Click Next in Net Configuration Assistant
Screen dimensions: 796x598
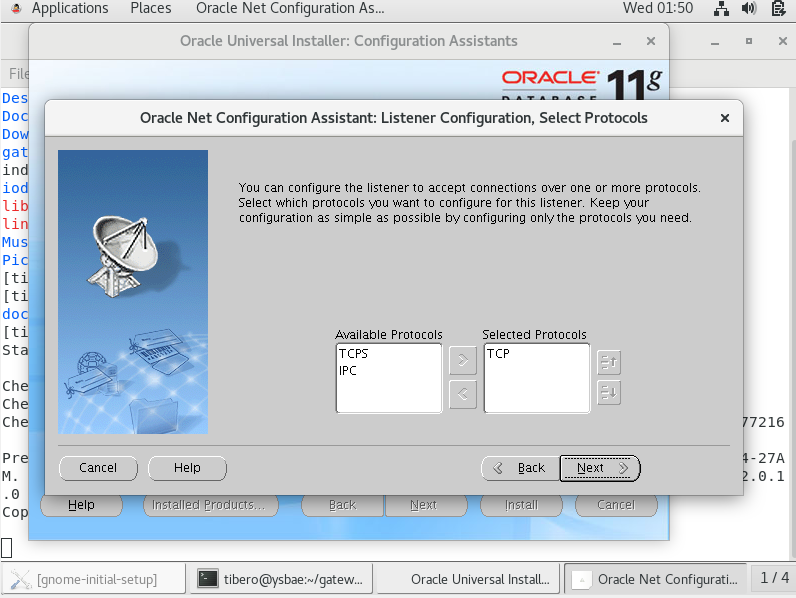(600, 468)
